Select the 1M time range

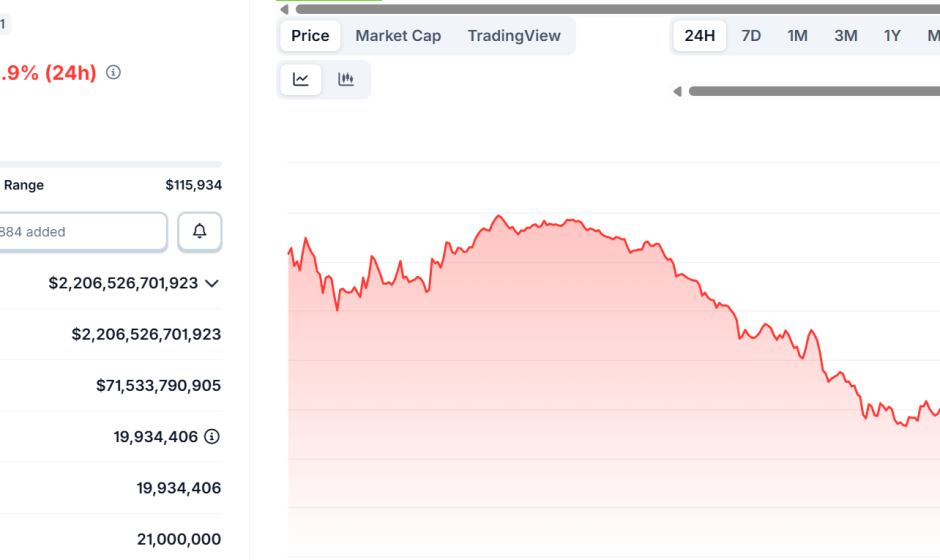[797, 36]
